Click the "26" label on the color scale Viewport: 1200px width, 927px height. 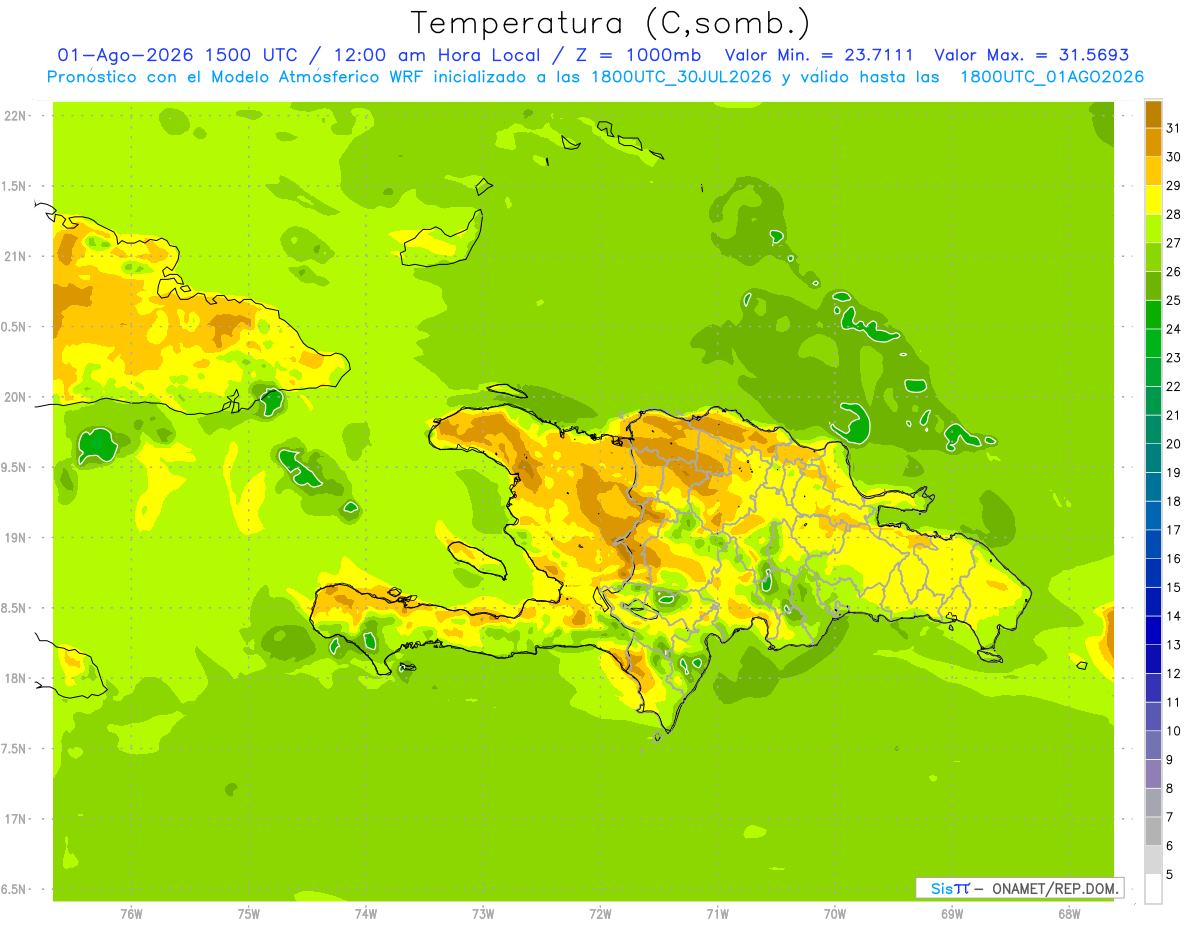[x=1173, y=272]
